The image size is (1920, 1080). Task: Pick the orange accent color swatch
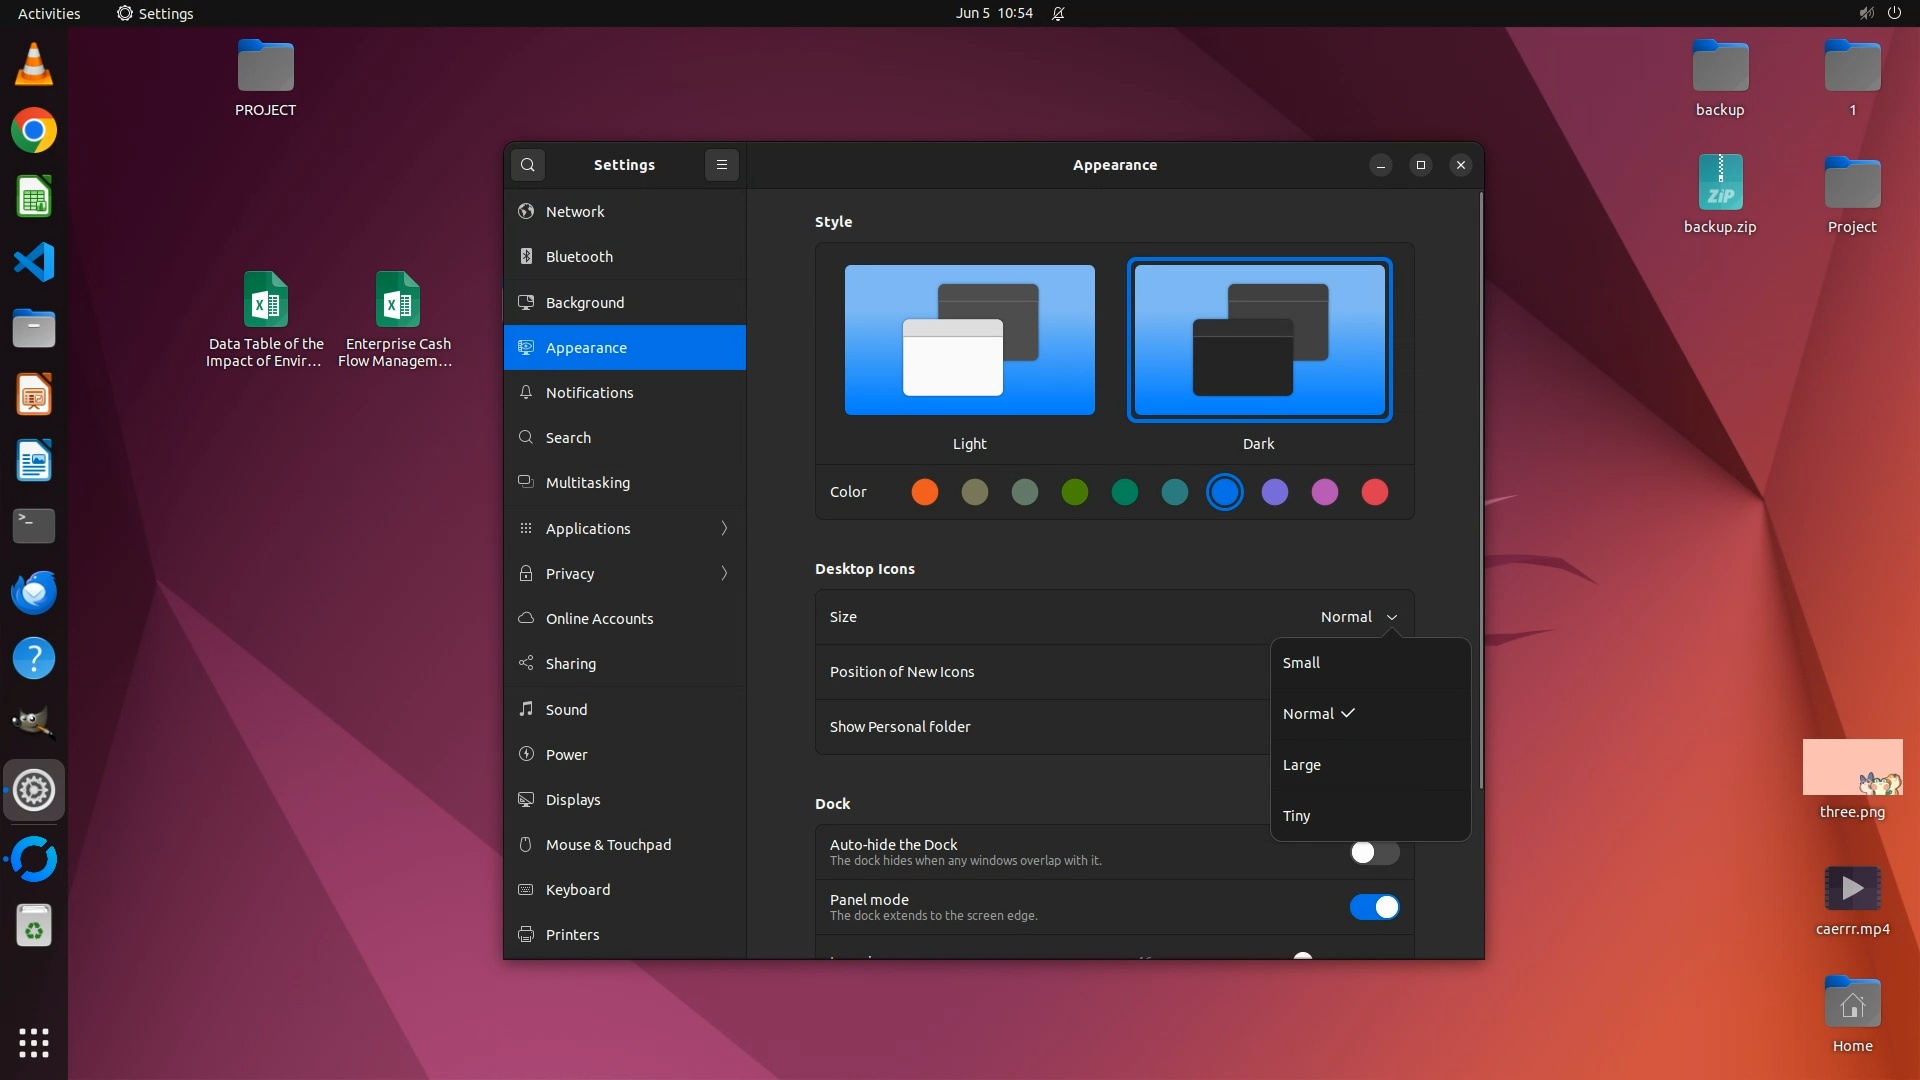[925, 492]
